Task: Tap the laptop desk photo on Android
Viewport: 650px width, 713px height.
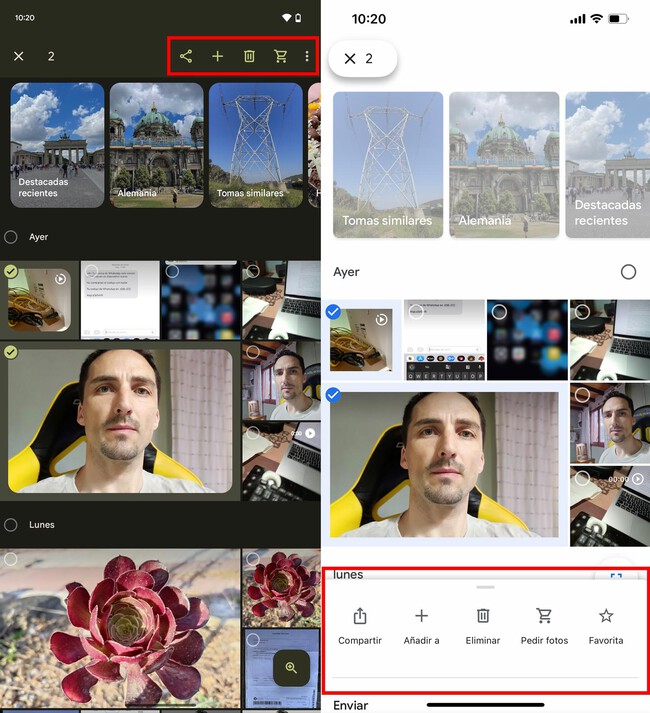Action: click(x=281, y=300)
